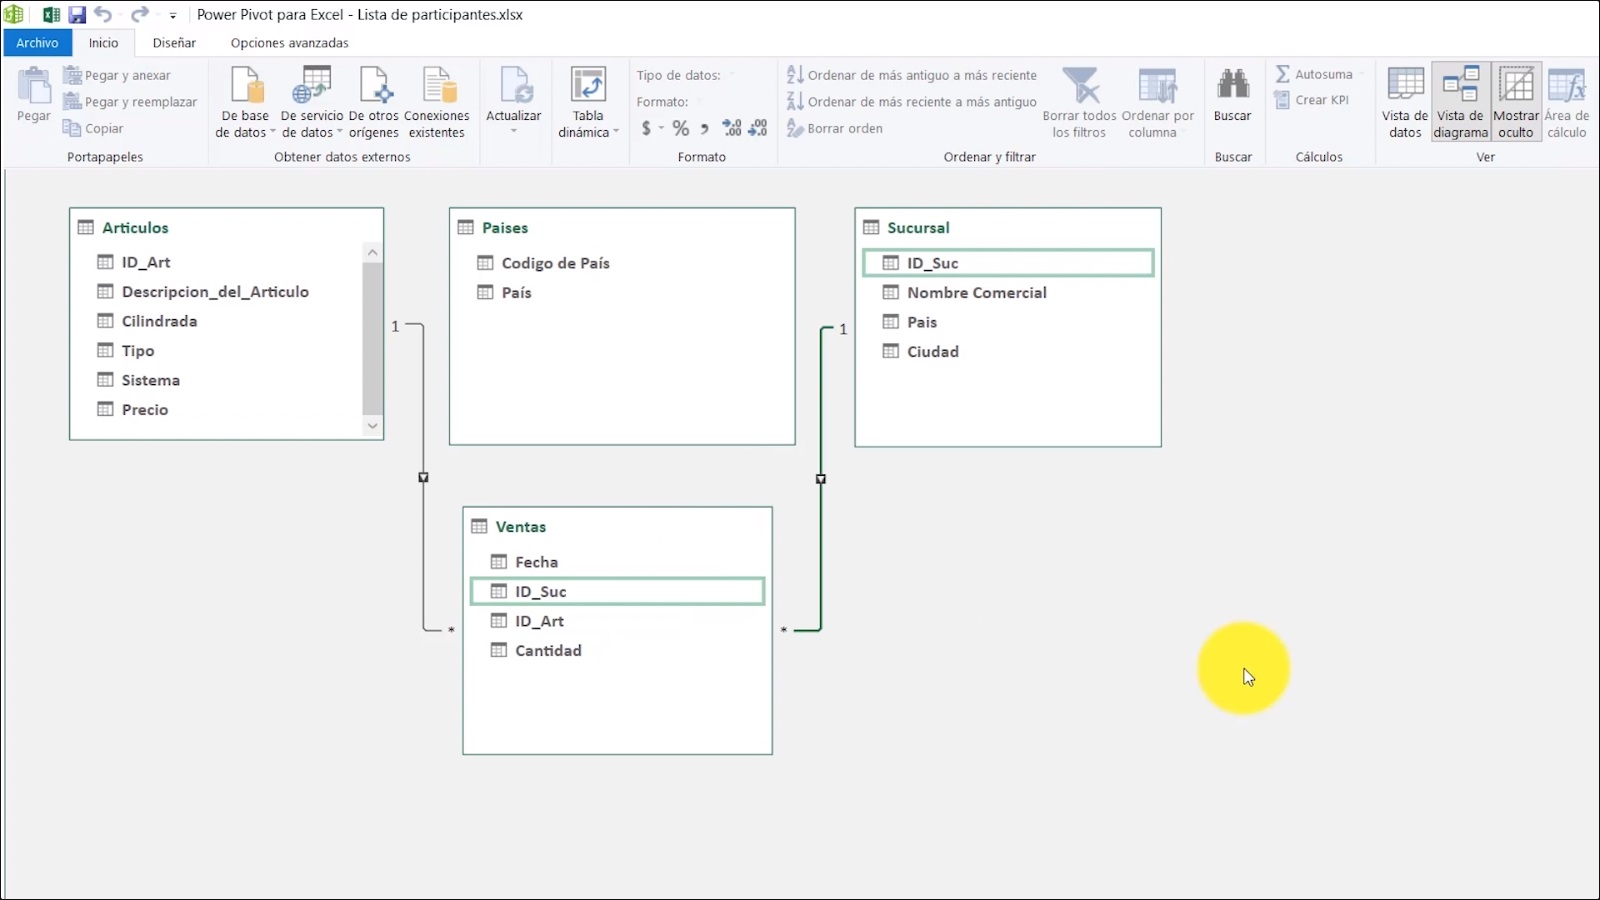This screenshot has width=1600, height=900.
Task: Open the Opciones avanzadas tab
Action: click(290, 43)
